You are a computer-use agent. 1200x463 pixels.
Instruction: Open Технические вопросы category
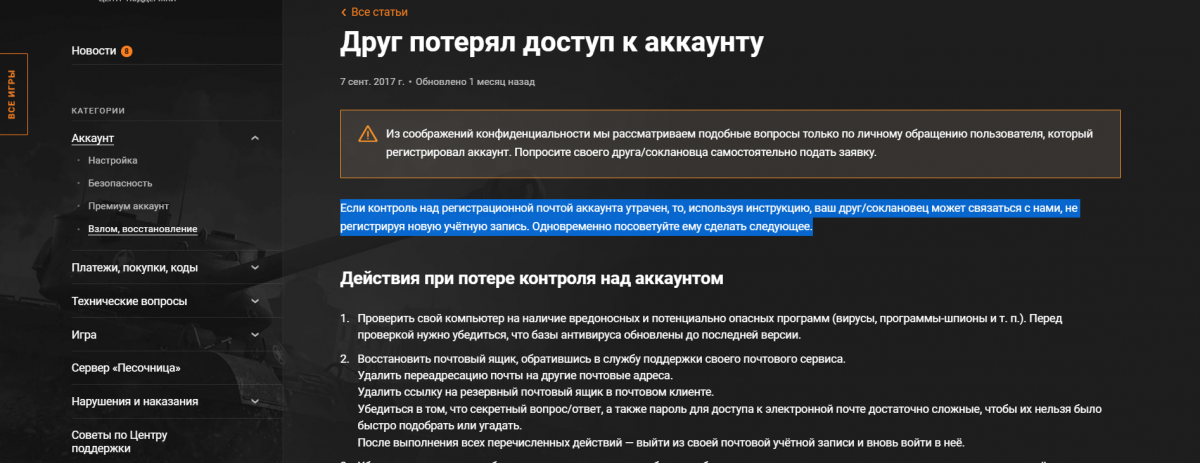coord(129,301)
